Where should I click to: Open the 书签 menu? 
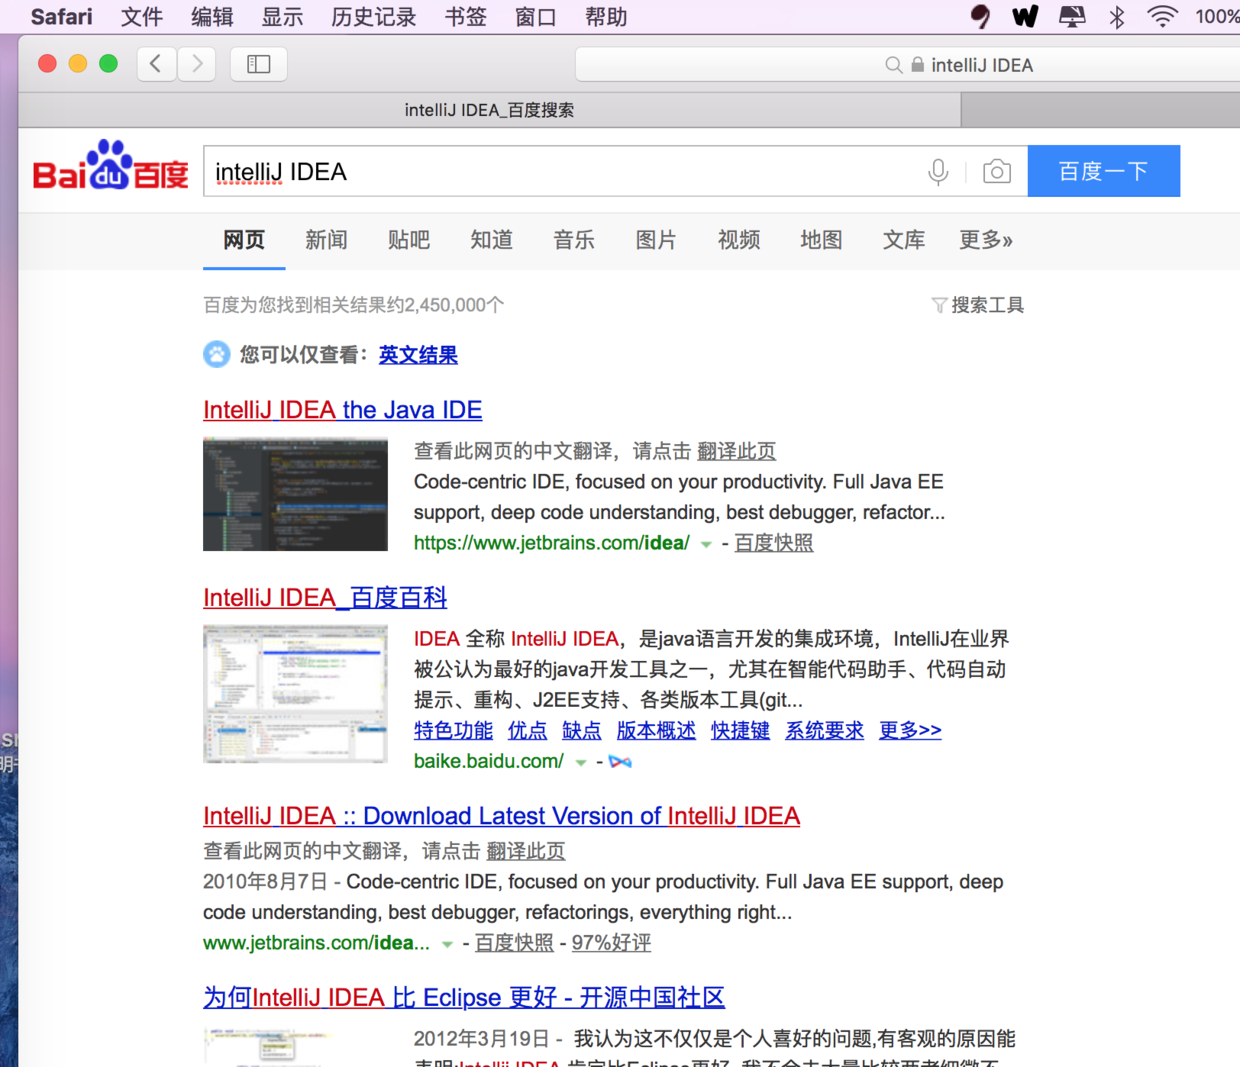[465, 17]
